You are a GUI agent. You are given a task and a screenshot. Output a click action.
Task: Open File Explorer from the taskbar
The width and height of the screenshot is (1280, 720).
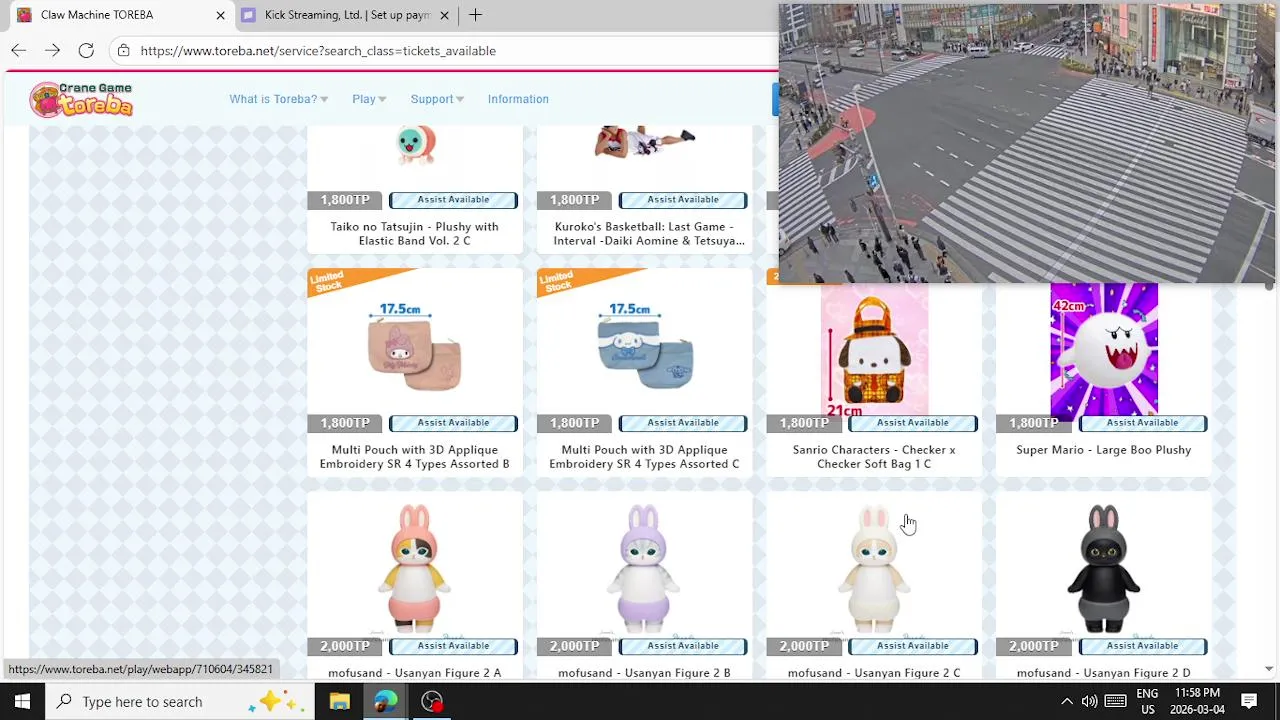tap(339, 701)
